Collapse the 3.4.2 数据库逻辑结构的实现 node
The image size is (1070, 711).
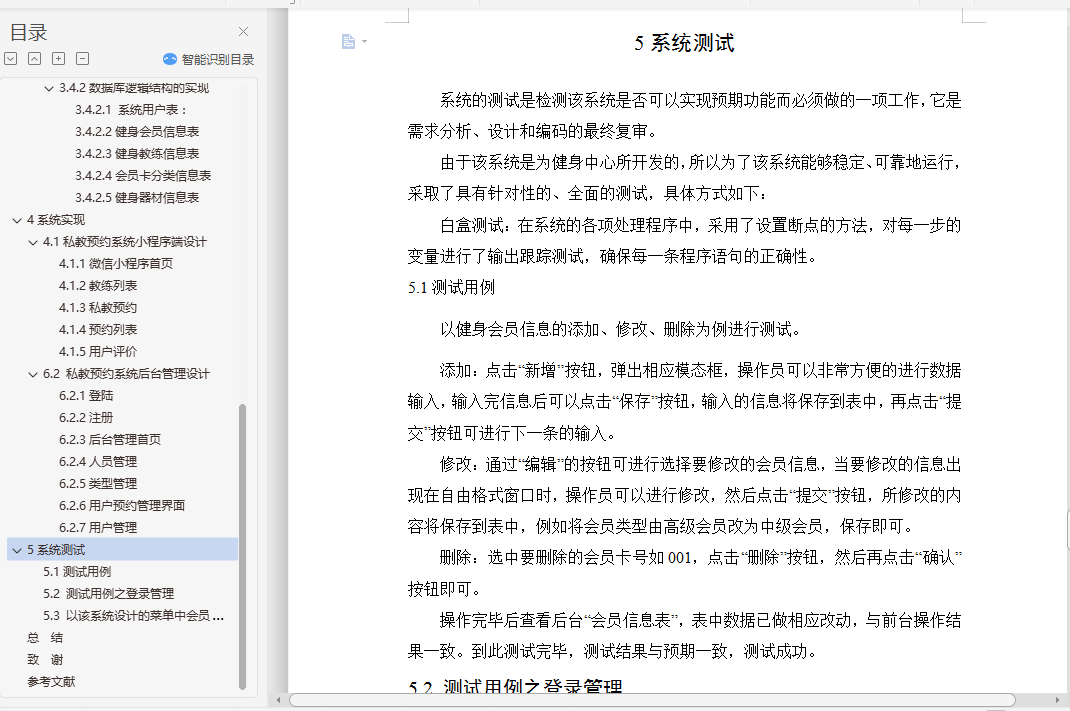tap(48, 88)
